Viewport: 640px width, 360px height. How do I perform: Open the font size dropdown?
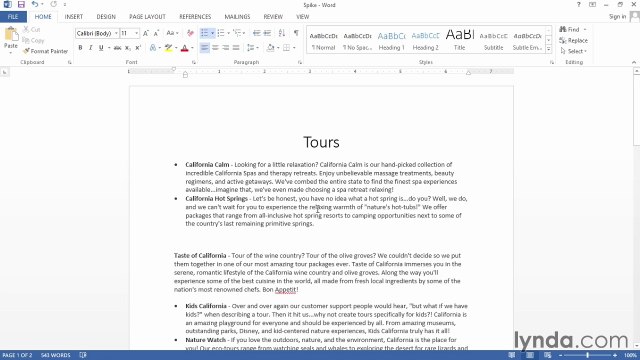(x=136, y=33)
